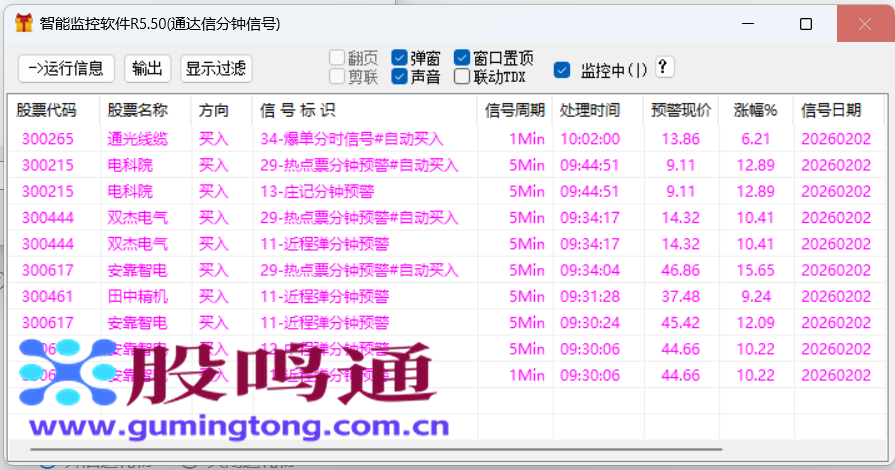The width and height of the screenshot is (895, 470).
Task: Maximize the monitoring window
Action: pyautogui.click(x=806, y=23)
